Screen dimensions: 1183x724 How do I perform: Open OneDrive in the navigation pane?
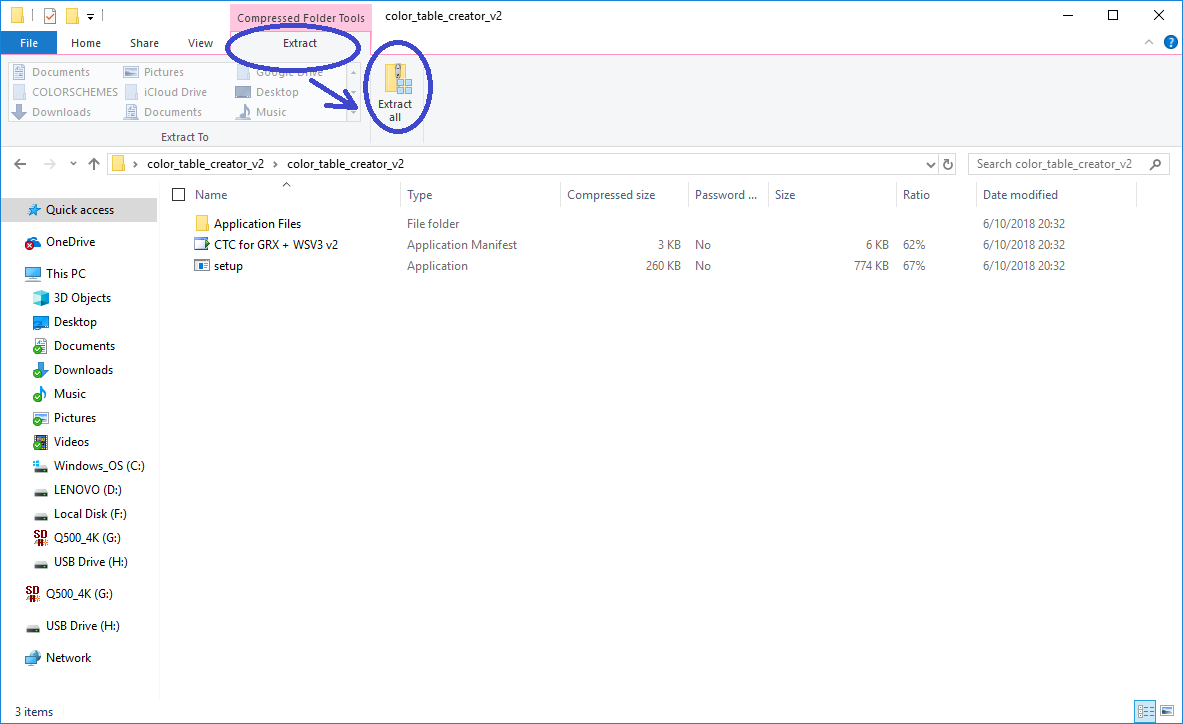click(x=70, y=242)
